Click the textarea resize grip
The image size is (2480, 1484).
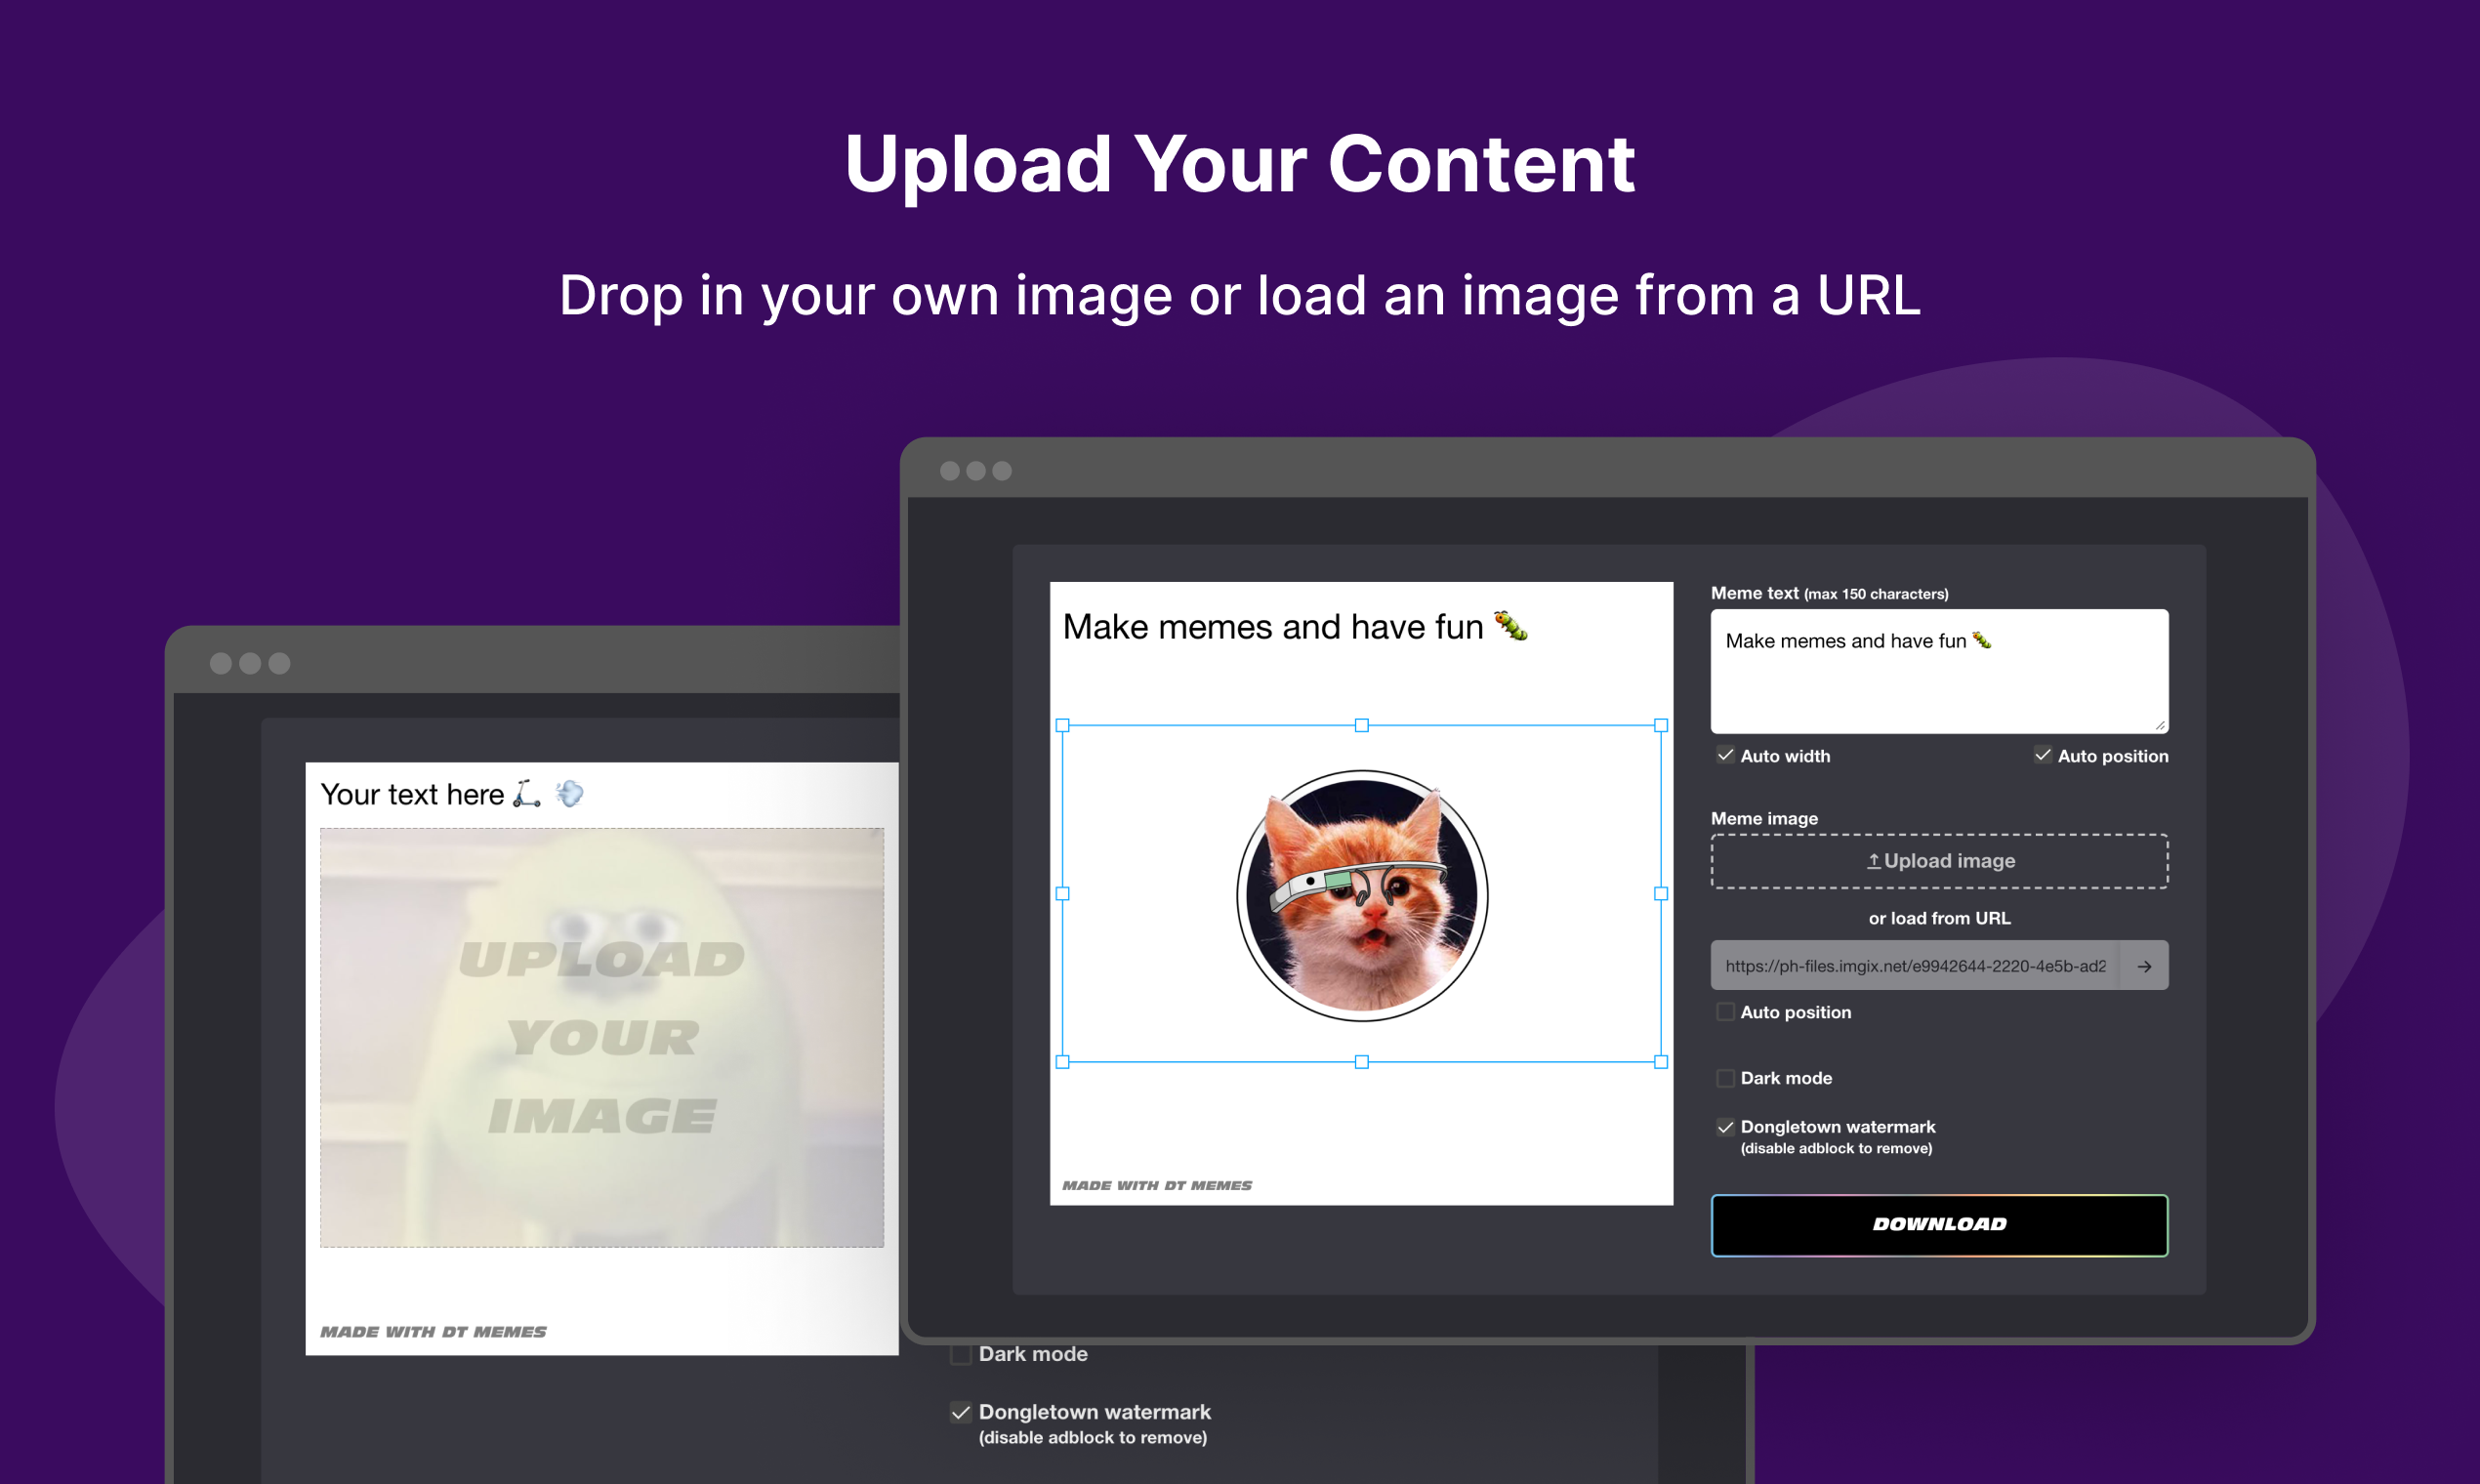click(x=2160, y=725)
